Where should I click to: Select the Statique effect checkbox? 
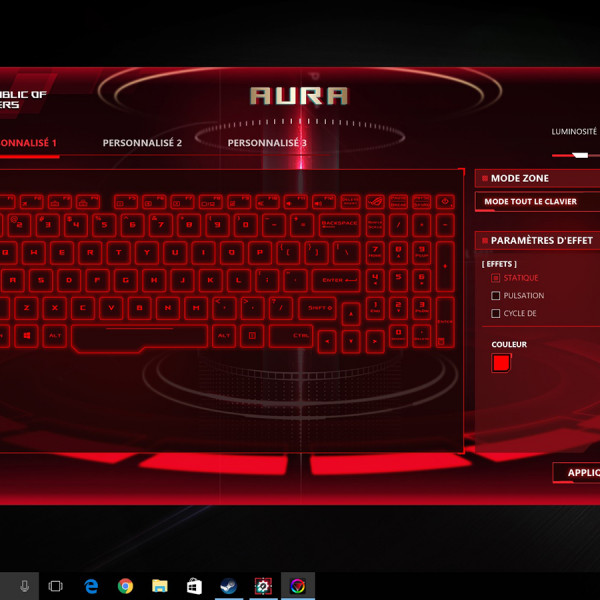click(x=496, y=278)
